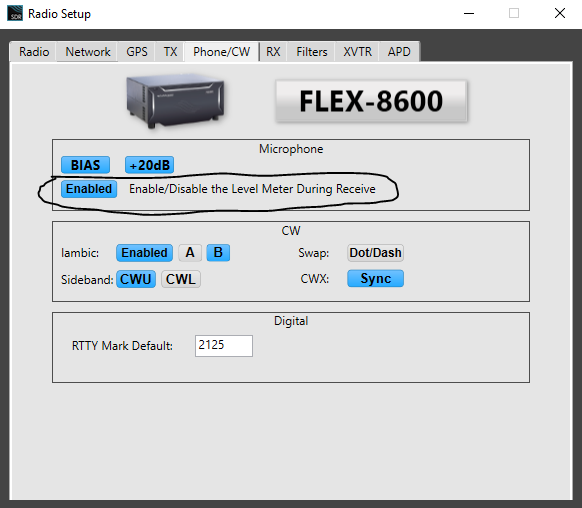
Task: Select the Phone/CW tab
Action: (222, 52)
